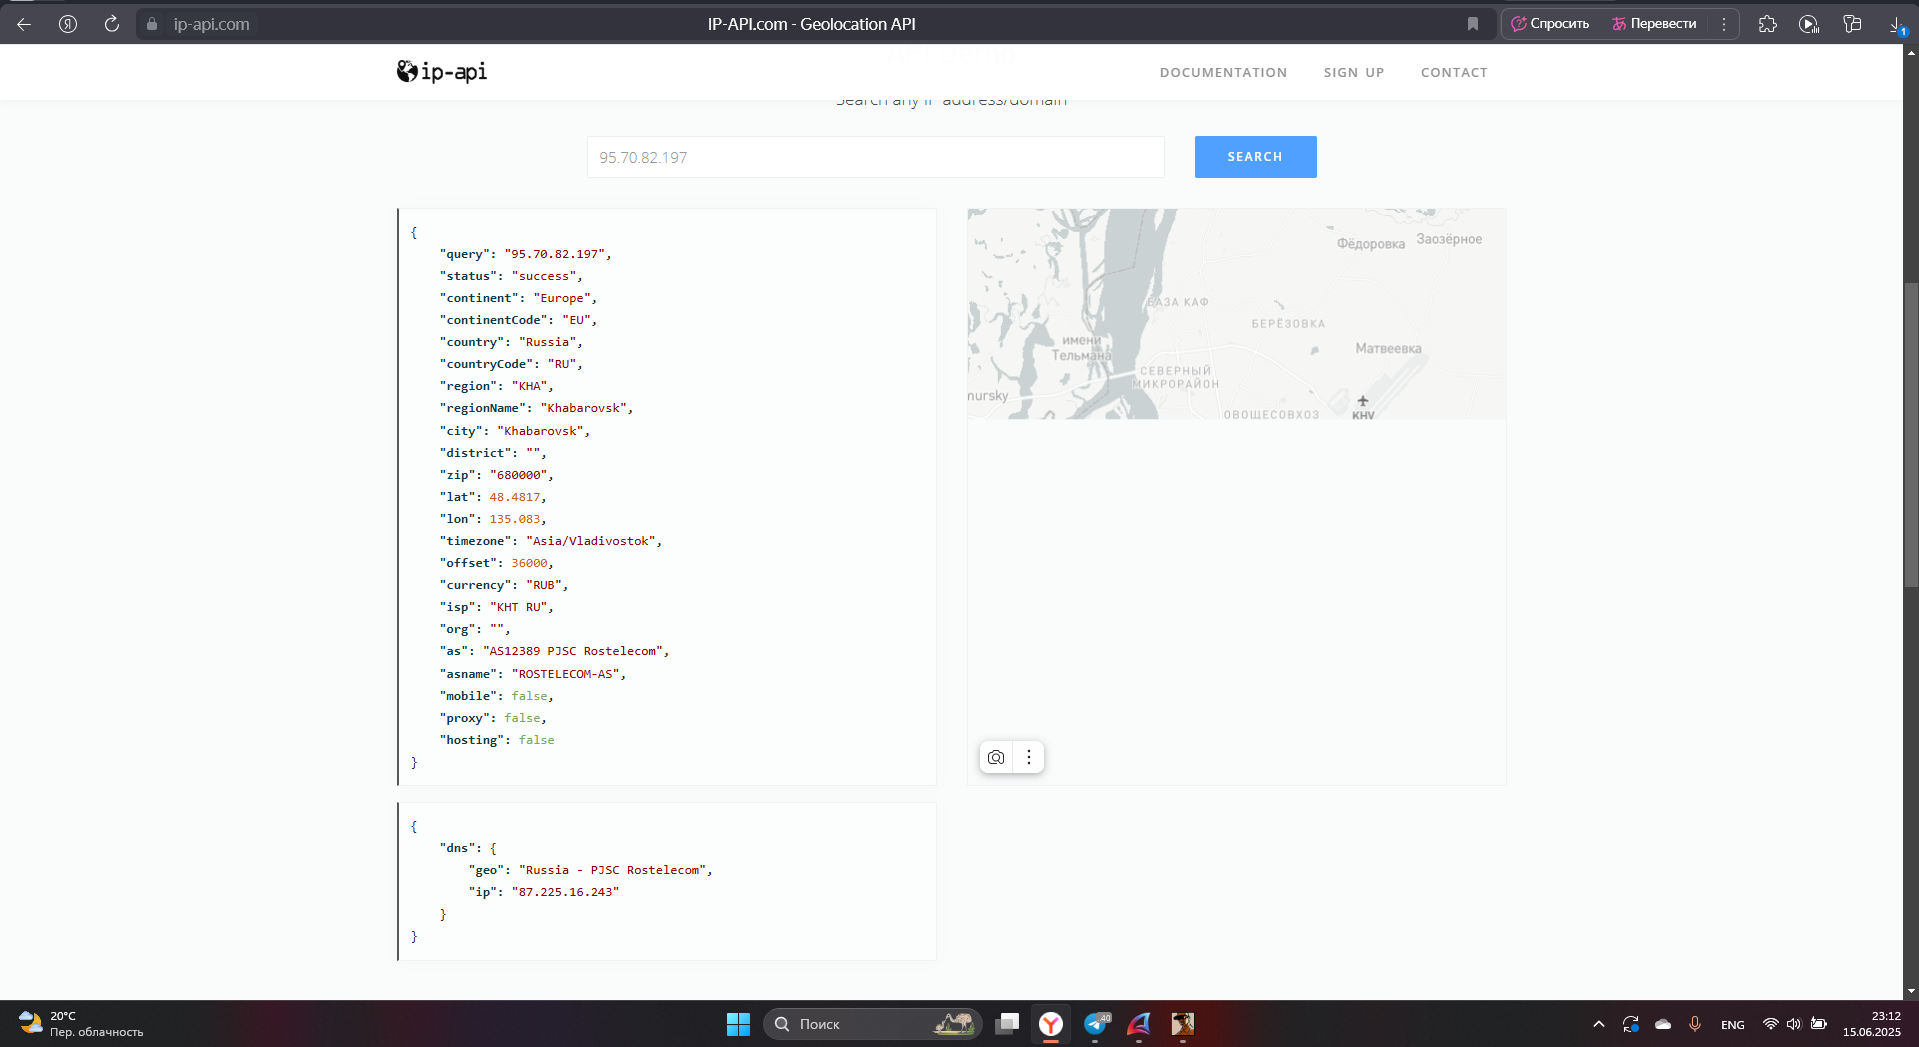Click the lon value 135.083

pos(515,519)
